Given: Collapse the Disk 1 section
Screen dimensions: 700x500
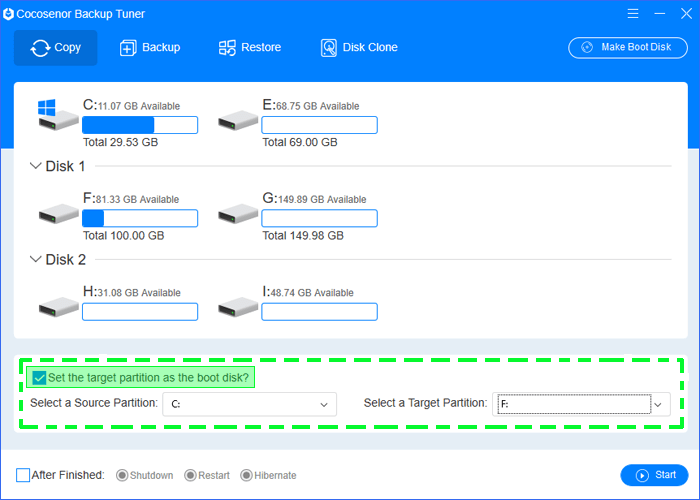Looking at the screenshot, I should coord(35,166).
